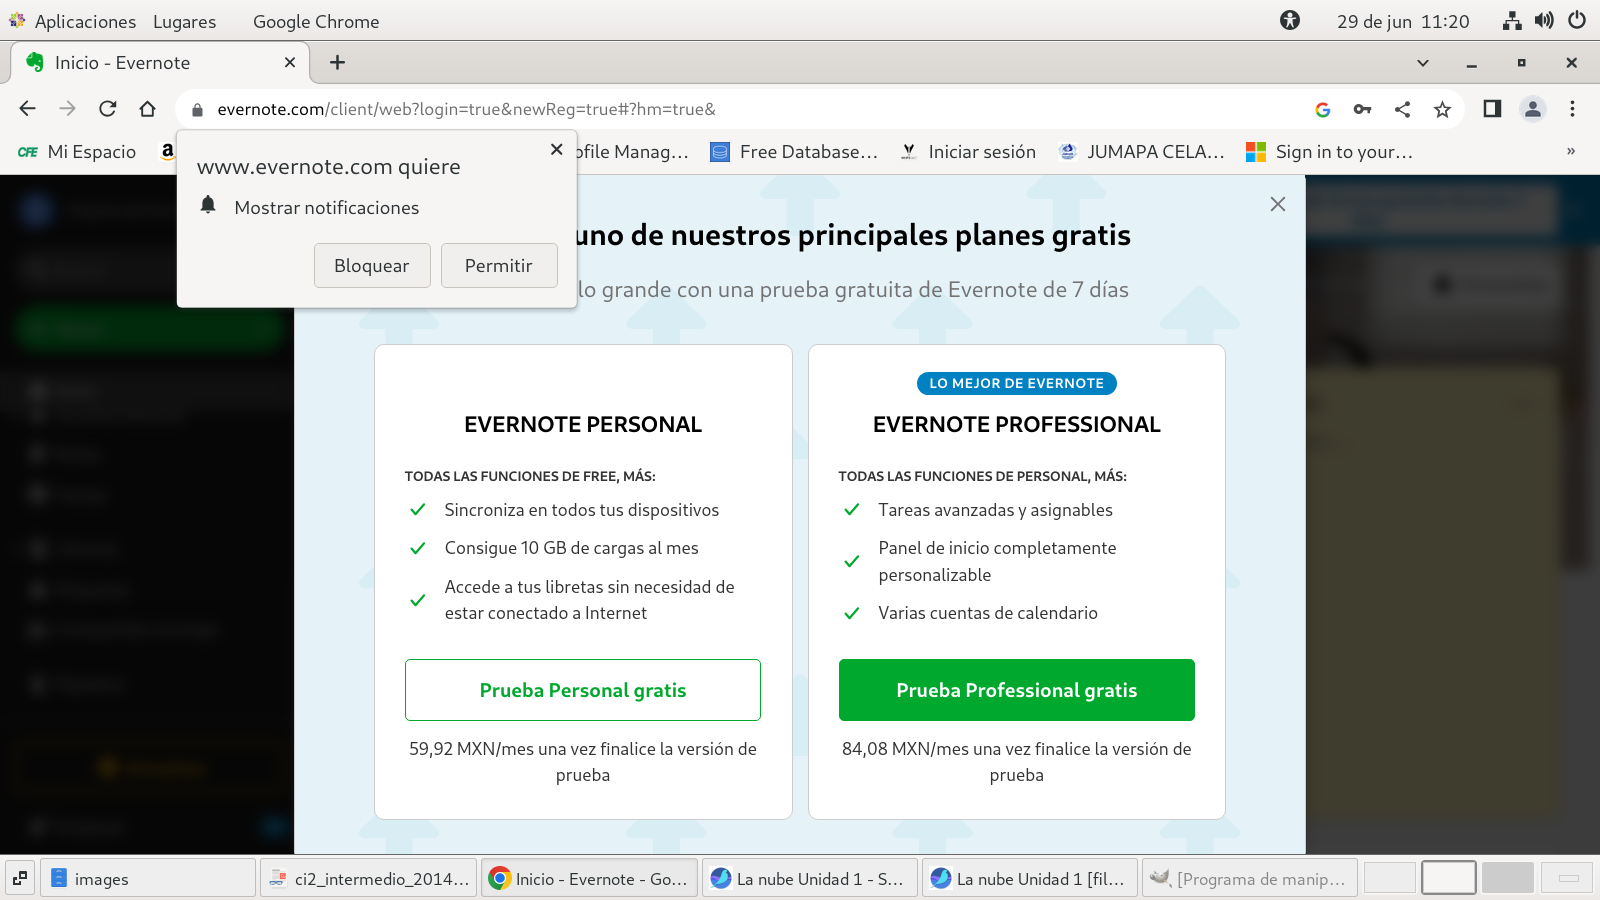
Task: Show the hidden bookmarks overflow
Action: coord(1570,152)
